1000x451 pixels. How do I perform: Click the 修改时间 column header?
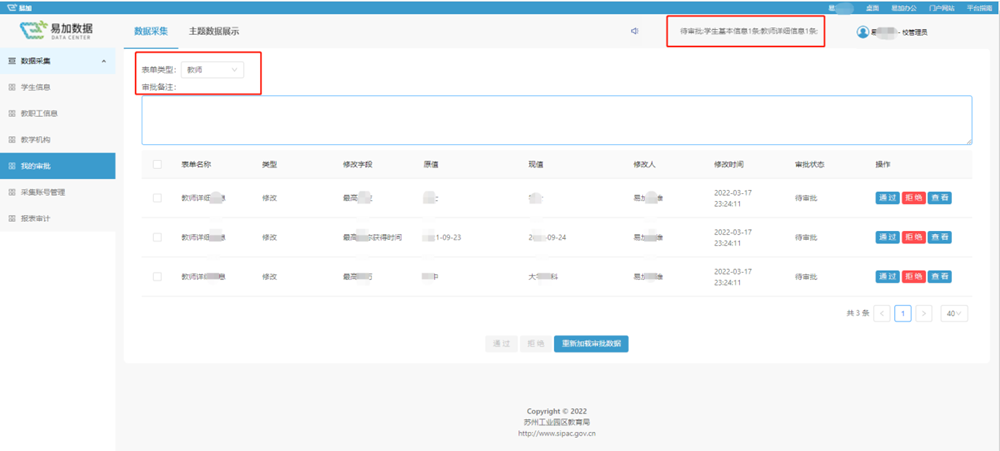[x=728, y=165]
